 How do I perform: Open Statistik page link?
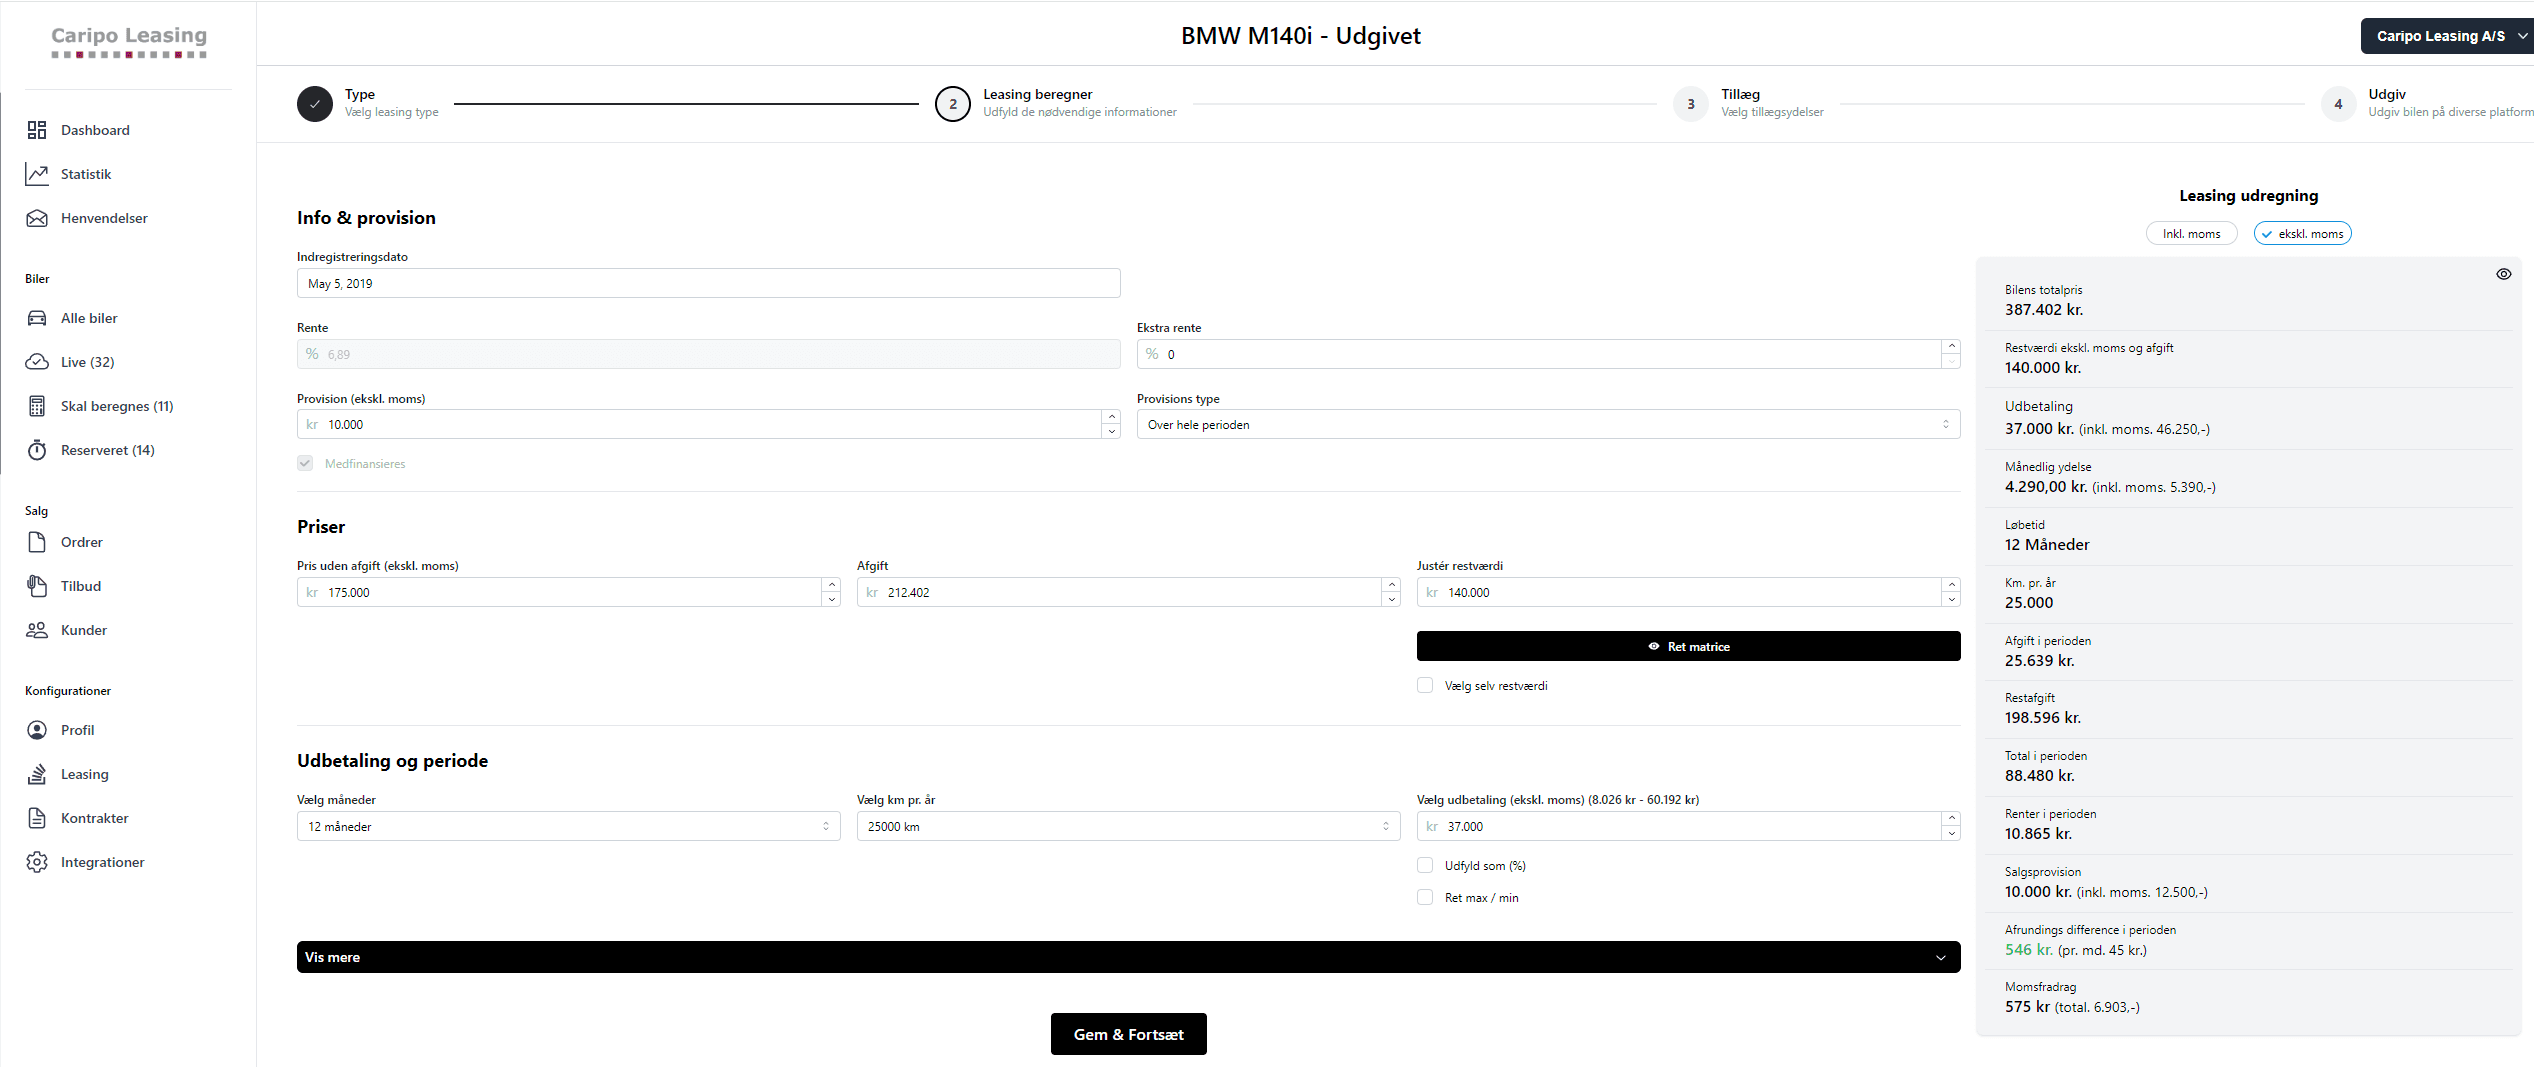[x=86, y=174]
